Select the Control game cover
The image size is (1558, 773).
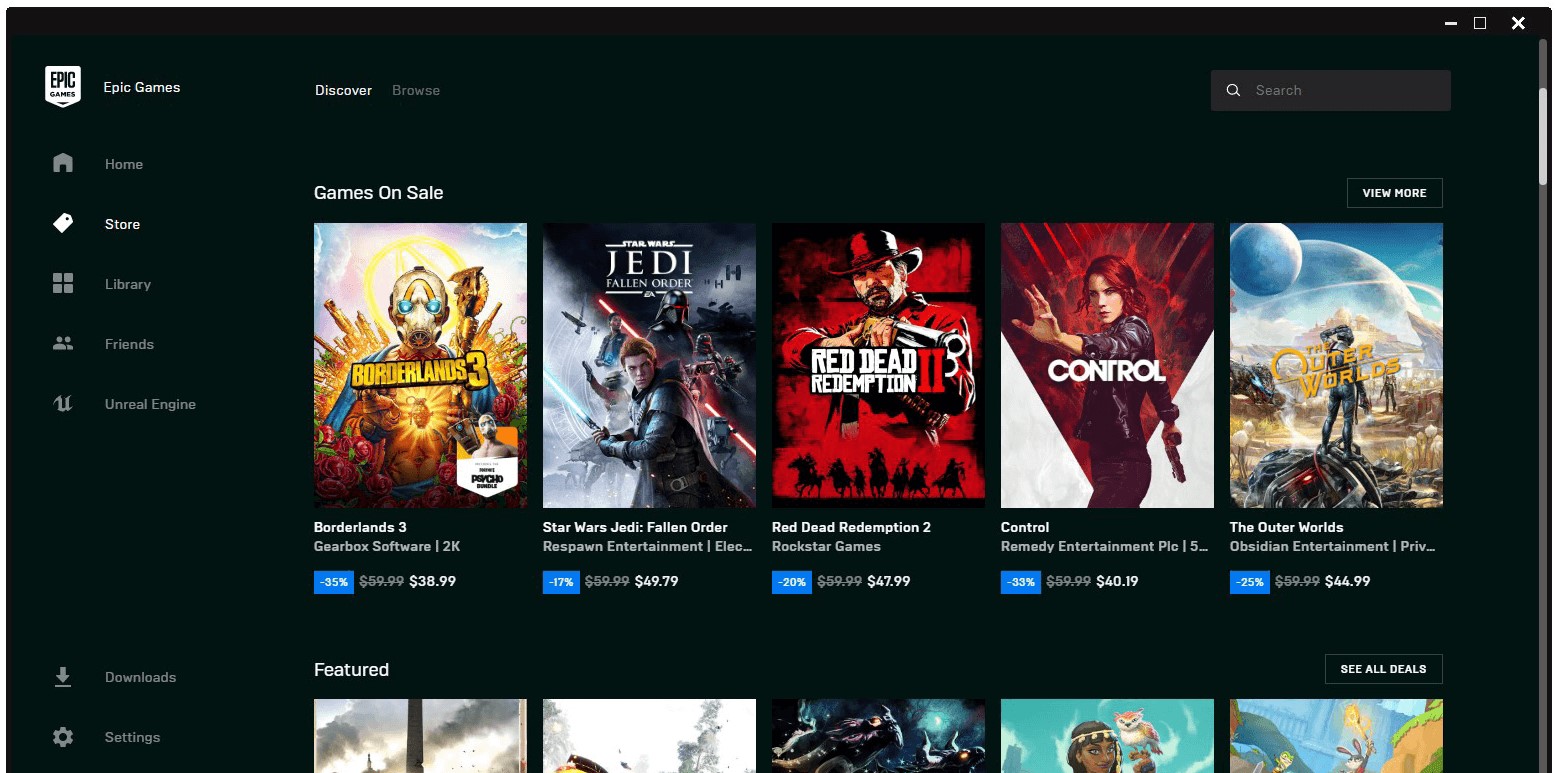(x=1107, y=365)
